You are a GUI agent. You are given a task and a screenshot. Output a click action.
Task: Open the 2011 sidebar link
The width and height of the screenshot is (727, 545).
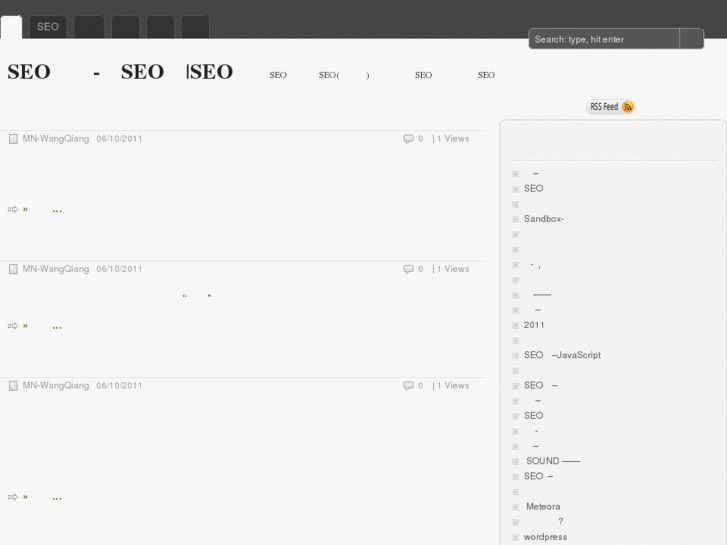tap(534, 325)
